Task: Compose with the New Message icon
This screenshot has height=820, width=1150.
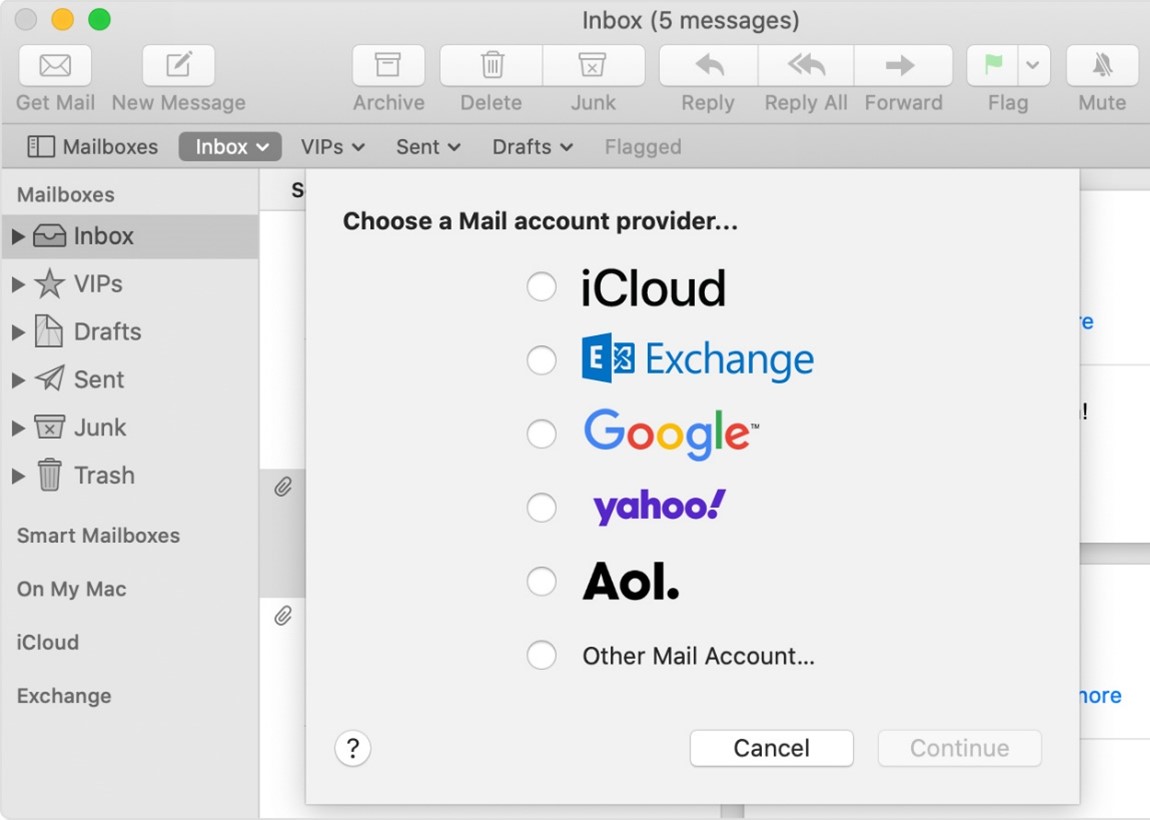Action: tap(178, 65)
